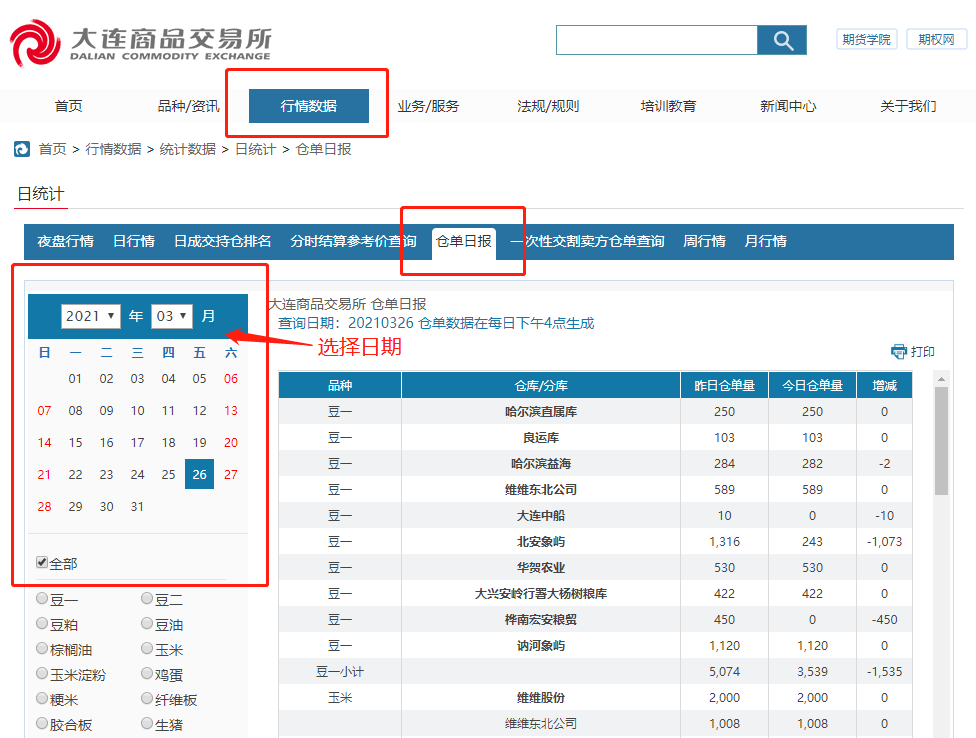The image size is (976, 738).
Task: Click the breadcrumb home icon
Action: pos(22,149)
